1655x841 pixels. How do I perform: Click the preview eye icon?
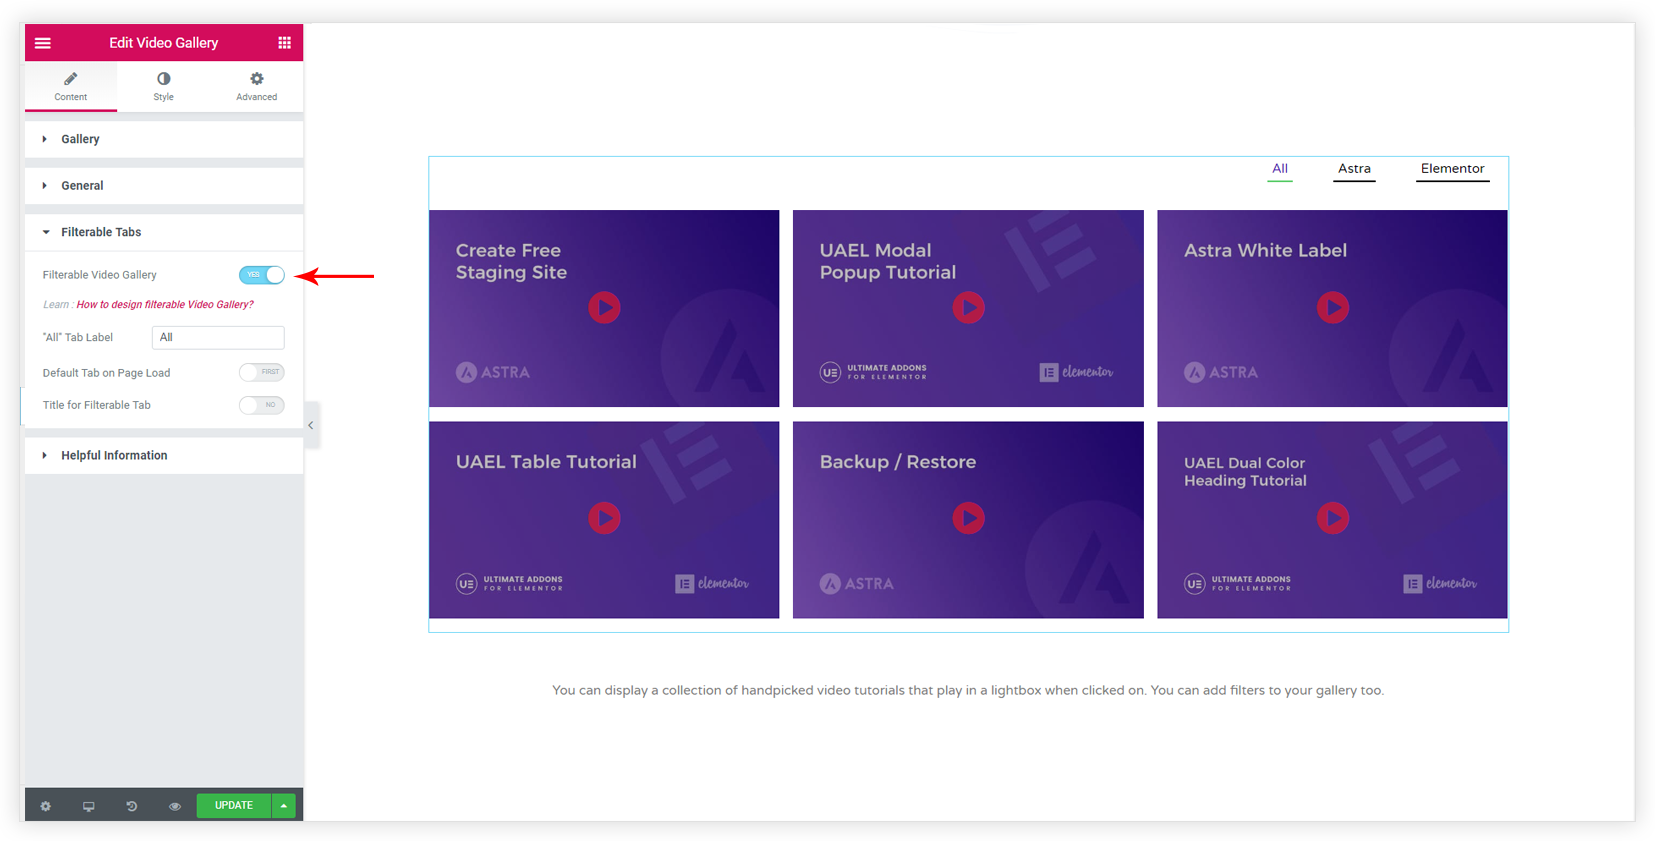(175, 806)
